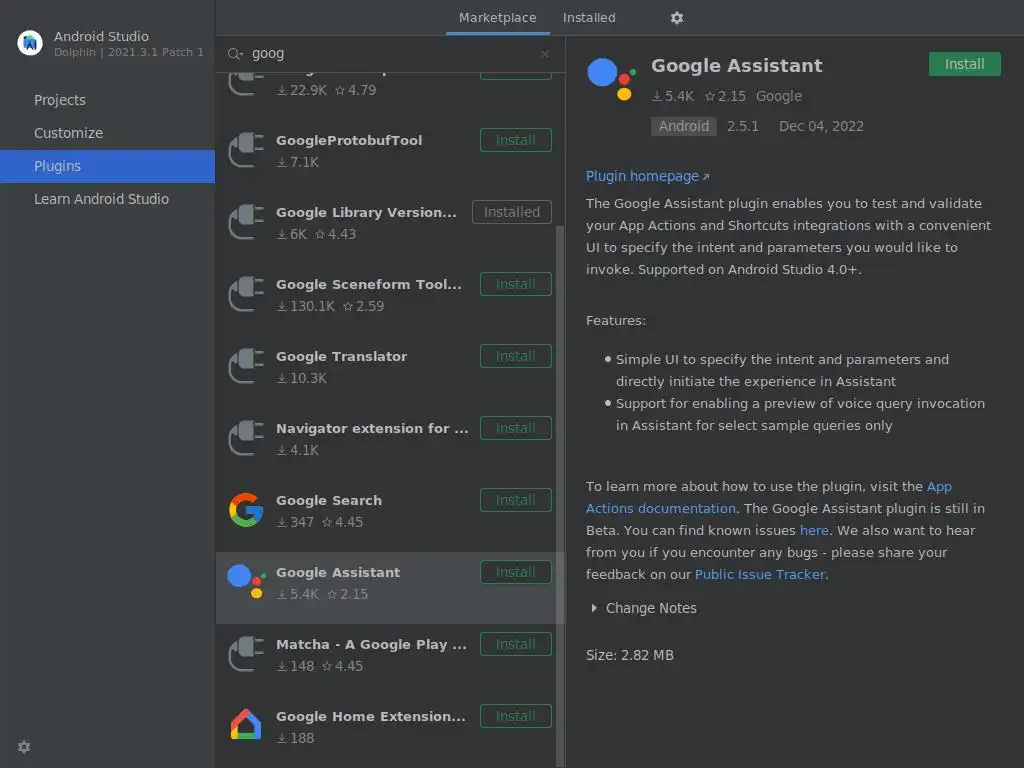Click the plugins settings gear icon
This screenshot has height=768, width=1024.
[x=677, y=18]
